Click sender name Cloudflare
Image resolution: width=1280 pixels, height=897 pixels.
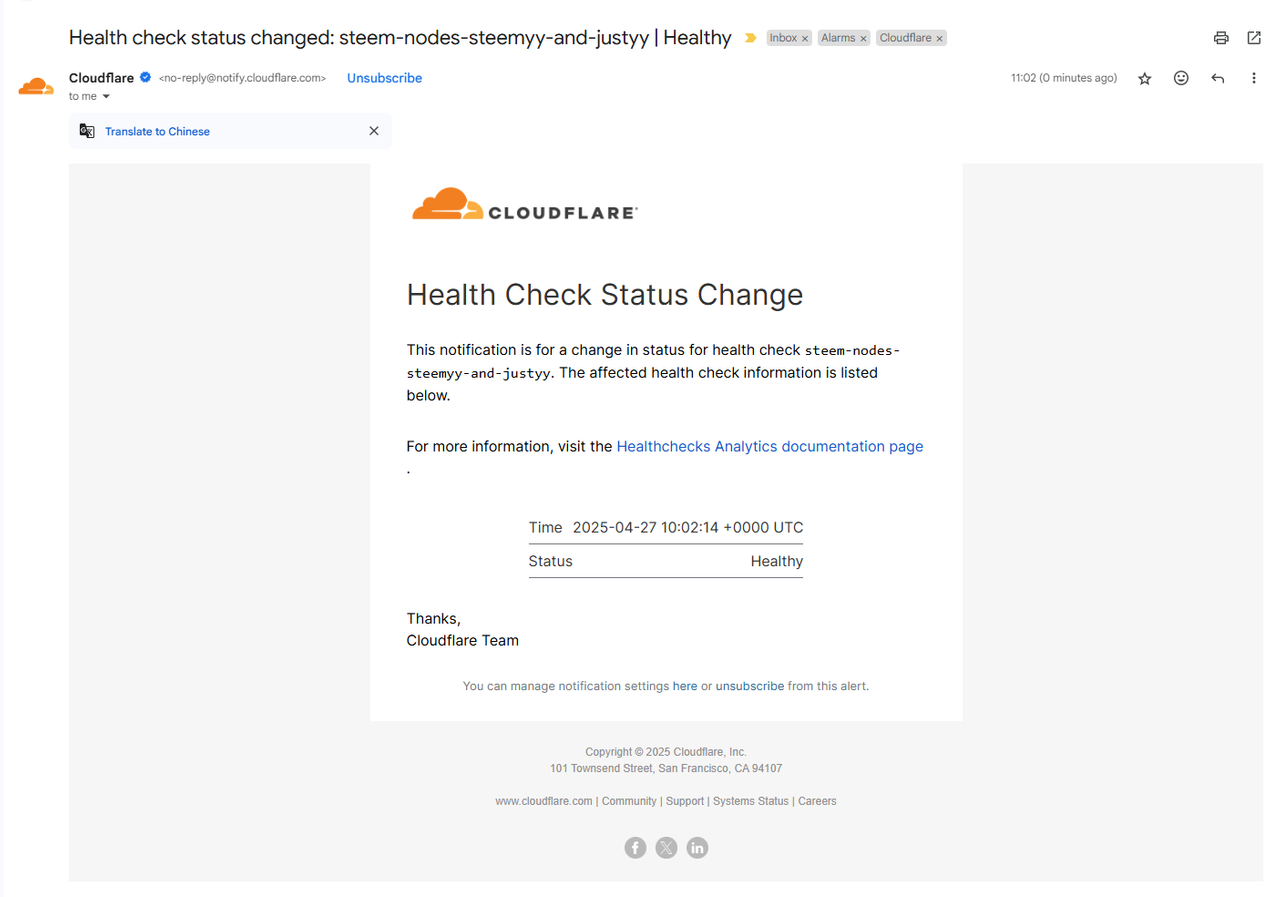point(101,78)
